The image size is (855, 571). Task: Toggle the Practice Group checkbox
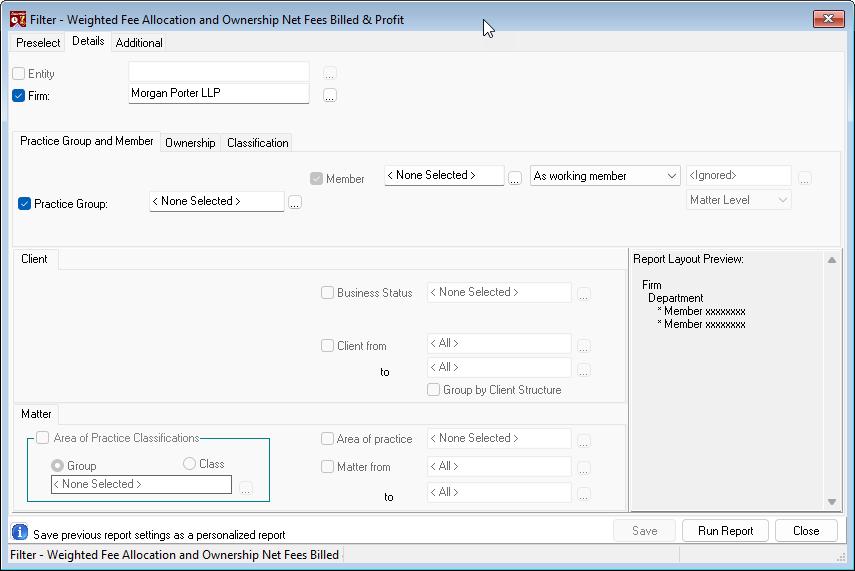tap(24, 204)
